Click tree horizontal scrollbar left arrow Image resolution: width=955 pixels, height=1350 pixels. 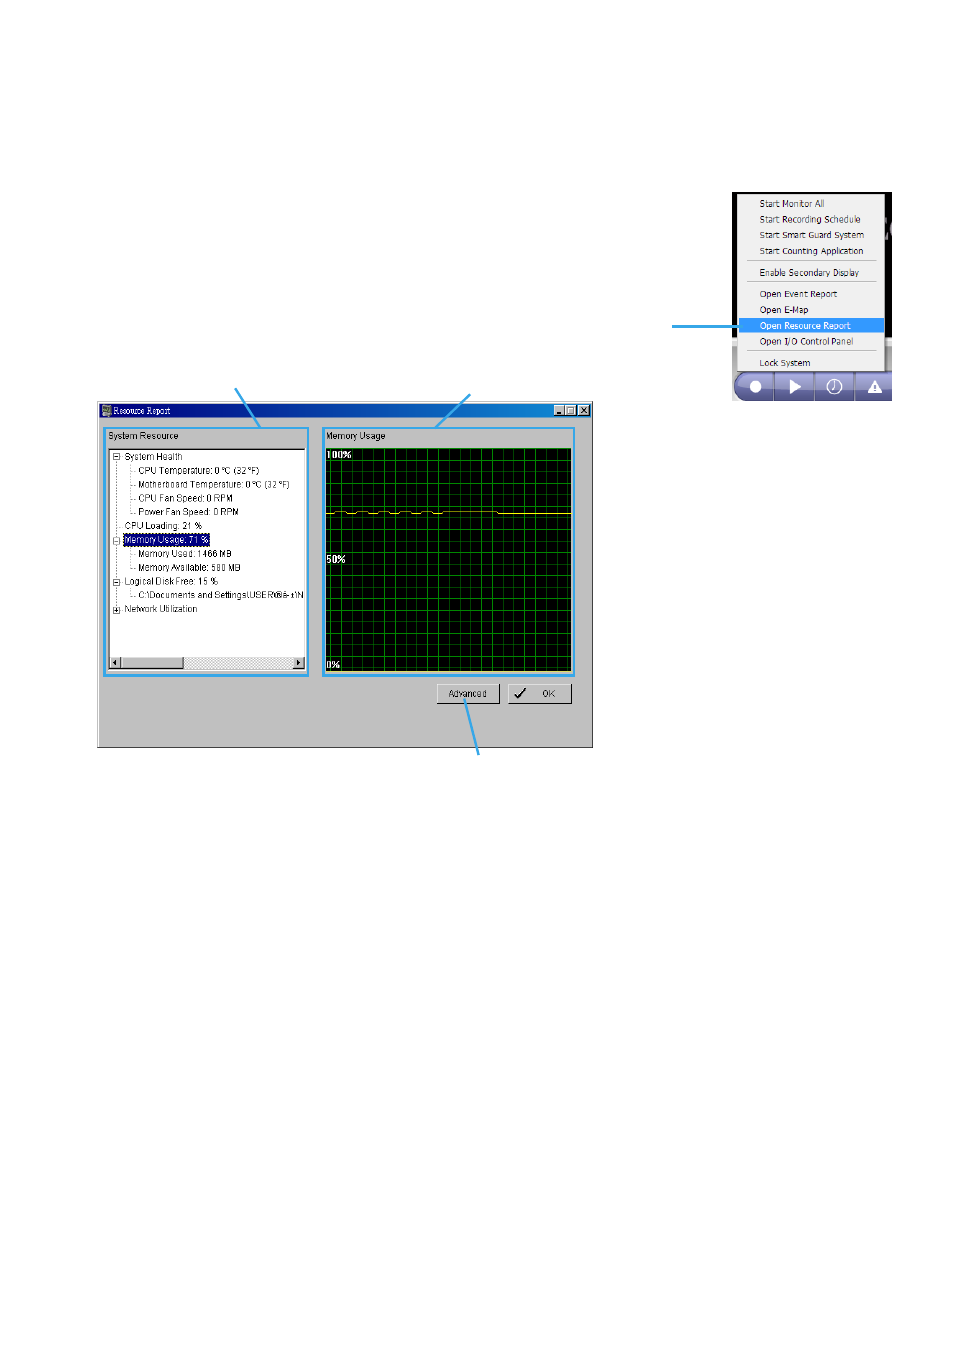tap(115, 663)
